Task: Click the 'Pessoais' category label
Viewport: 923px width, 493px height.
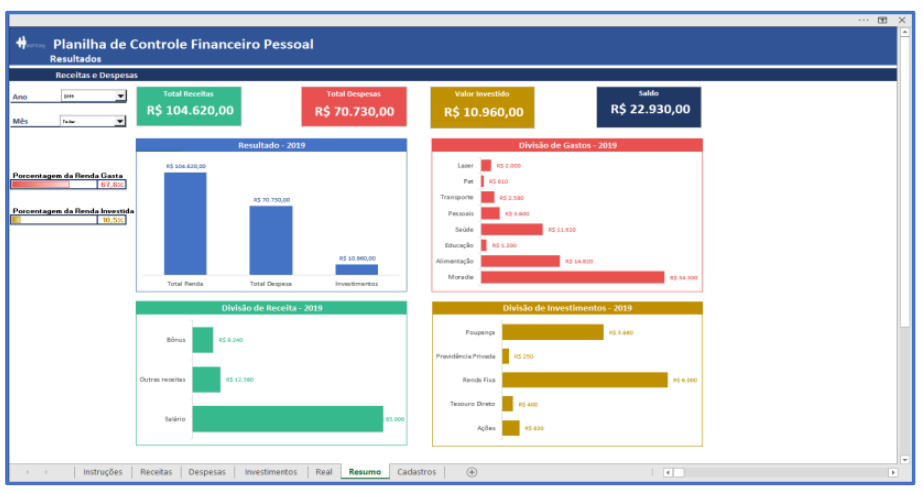Action: tap(460, 214)
